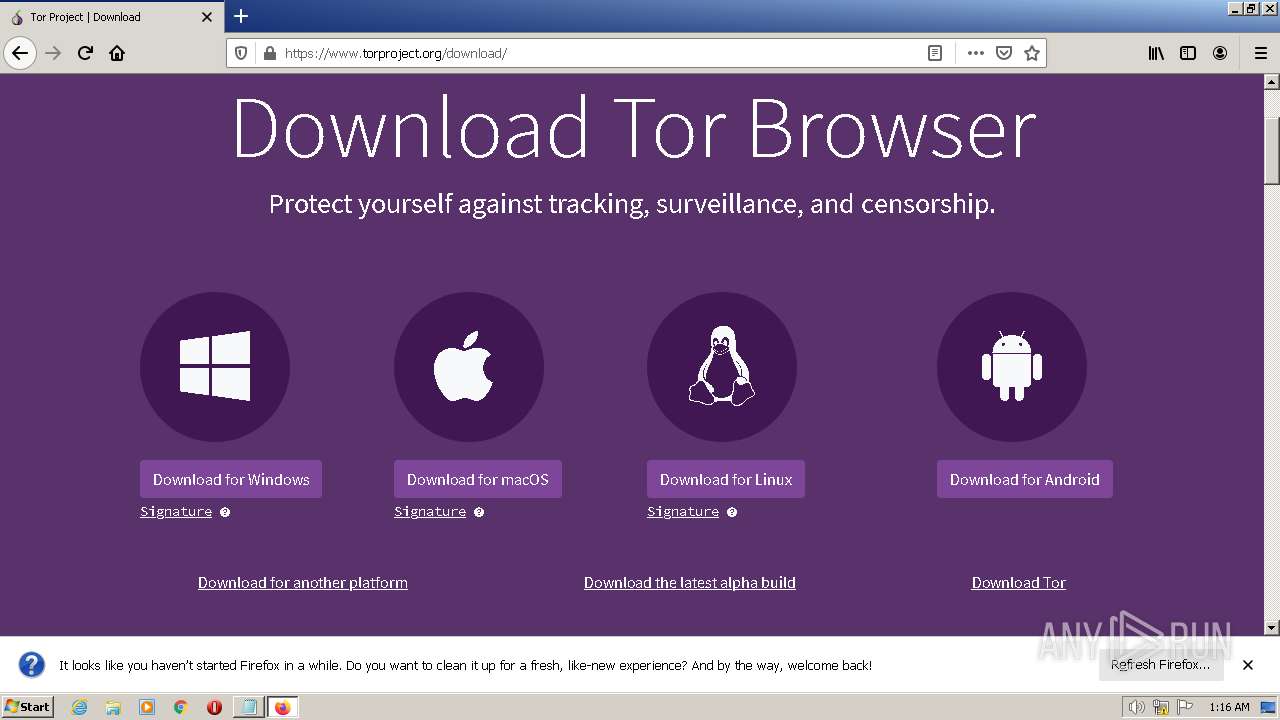Click Download for macOS button
Image resolution: width=1280 pixels, height=720 pixels.
(478, 479)
